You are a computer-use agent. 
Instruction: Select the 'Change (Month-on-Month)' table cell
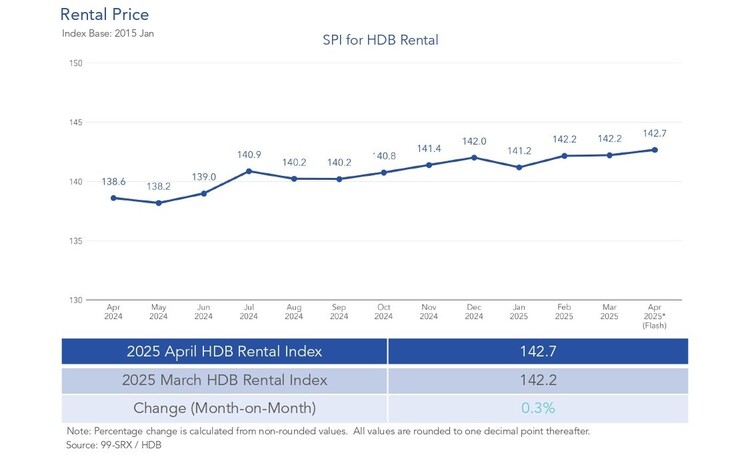coord(224,409)
